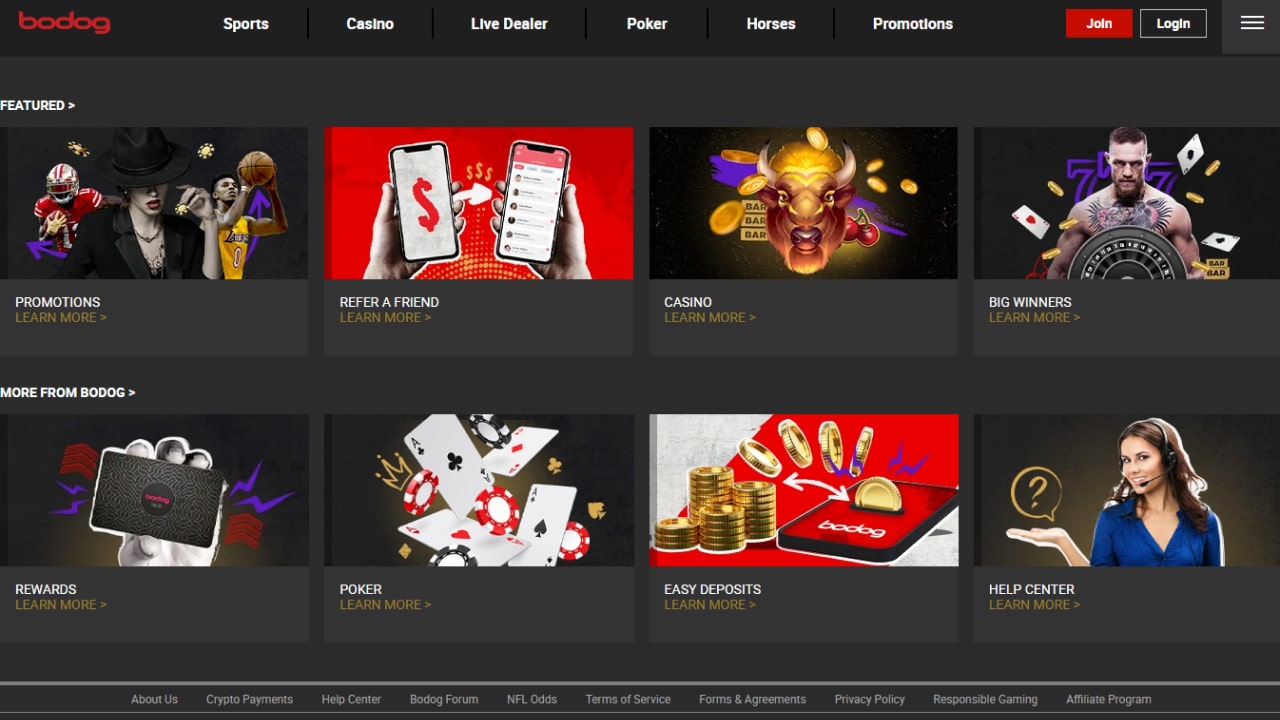Open the Responsible Gaming footer link
Image resolution: width=1280 pixels, height=720 pixels.
[985, 700]
